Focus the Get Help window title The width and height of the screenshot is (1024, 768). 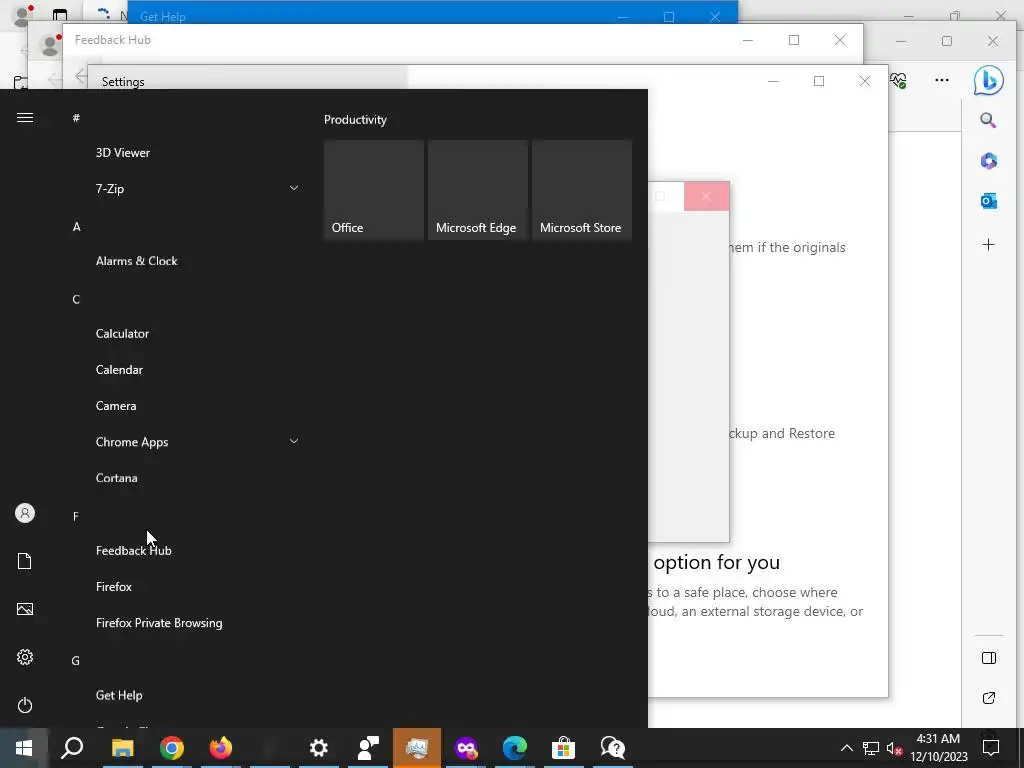[x=163, y=17]
